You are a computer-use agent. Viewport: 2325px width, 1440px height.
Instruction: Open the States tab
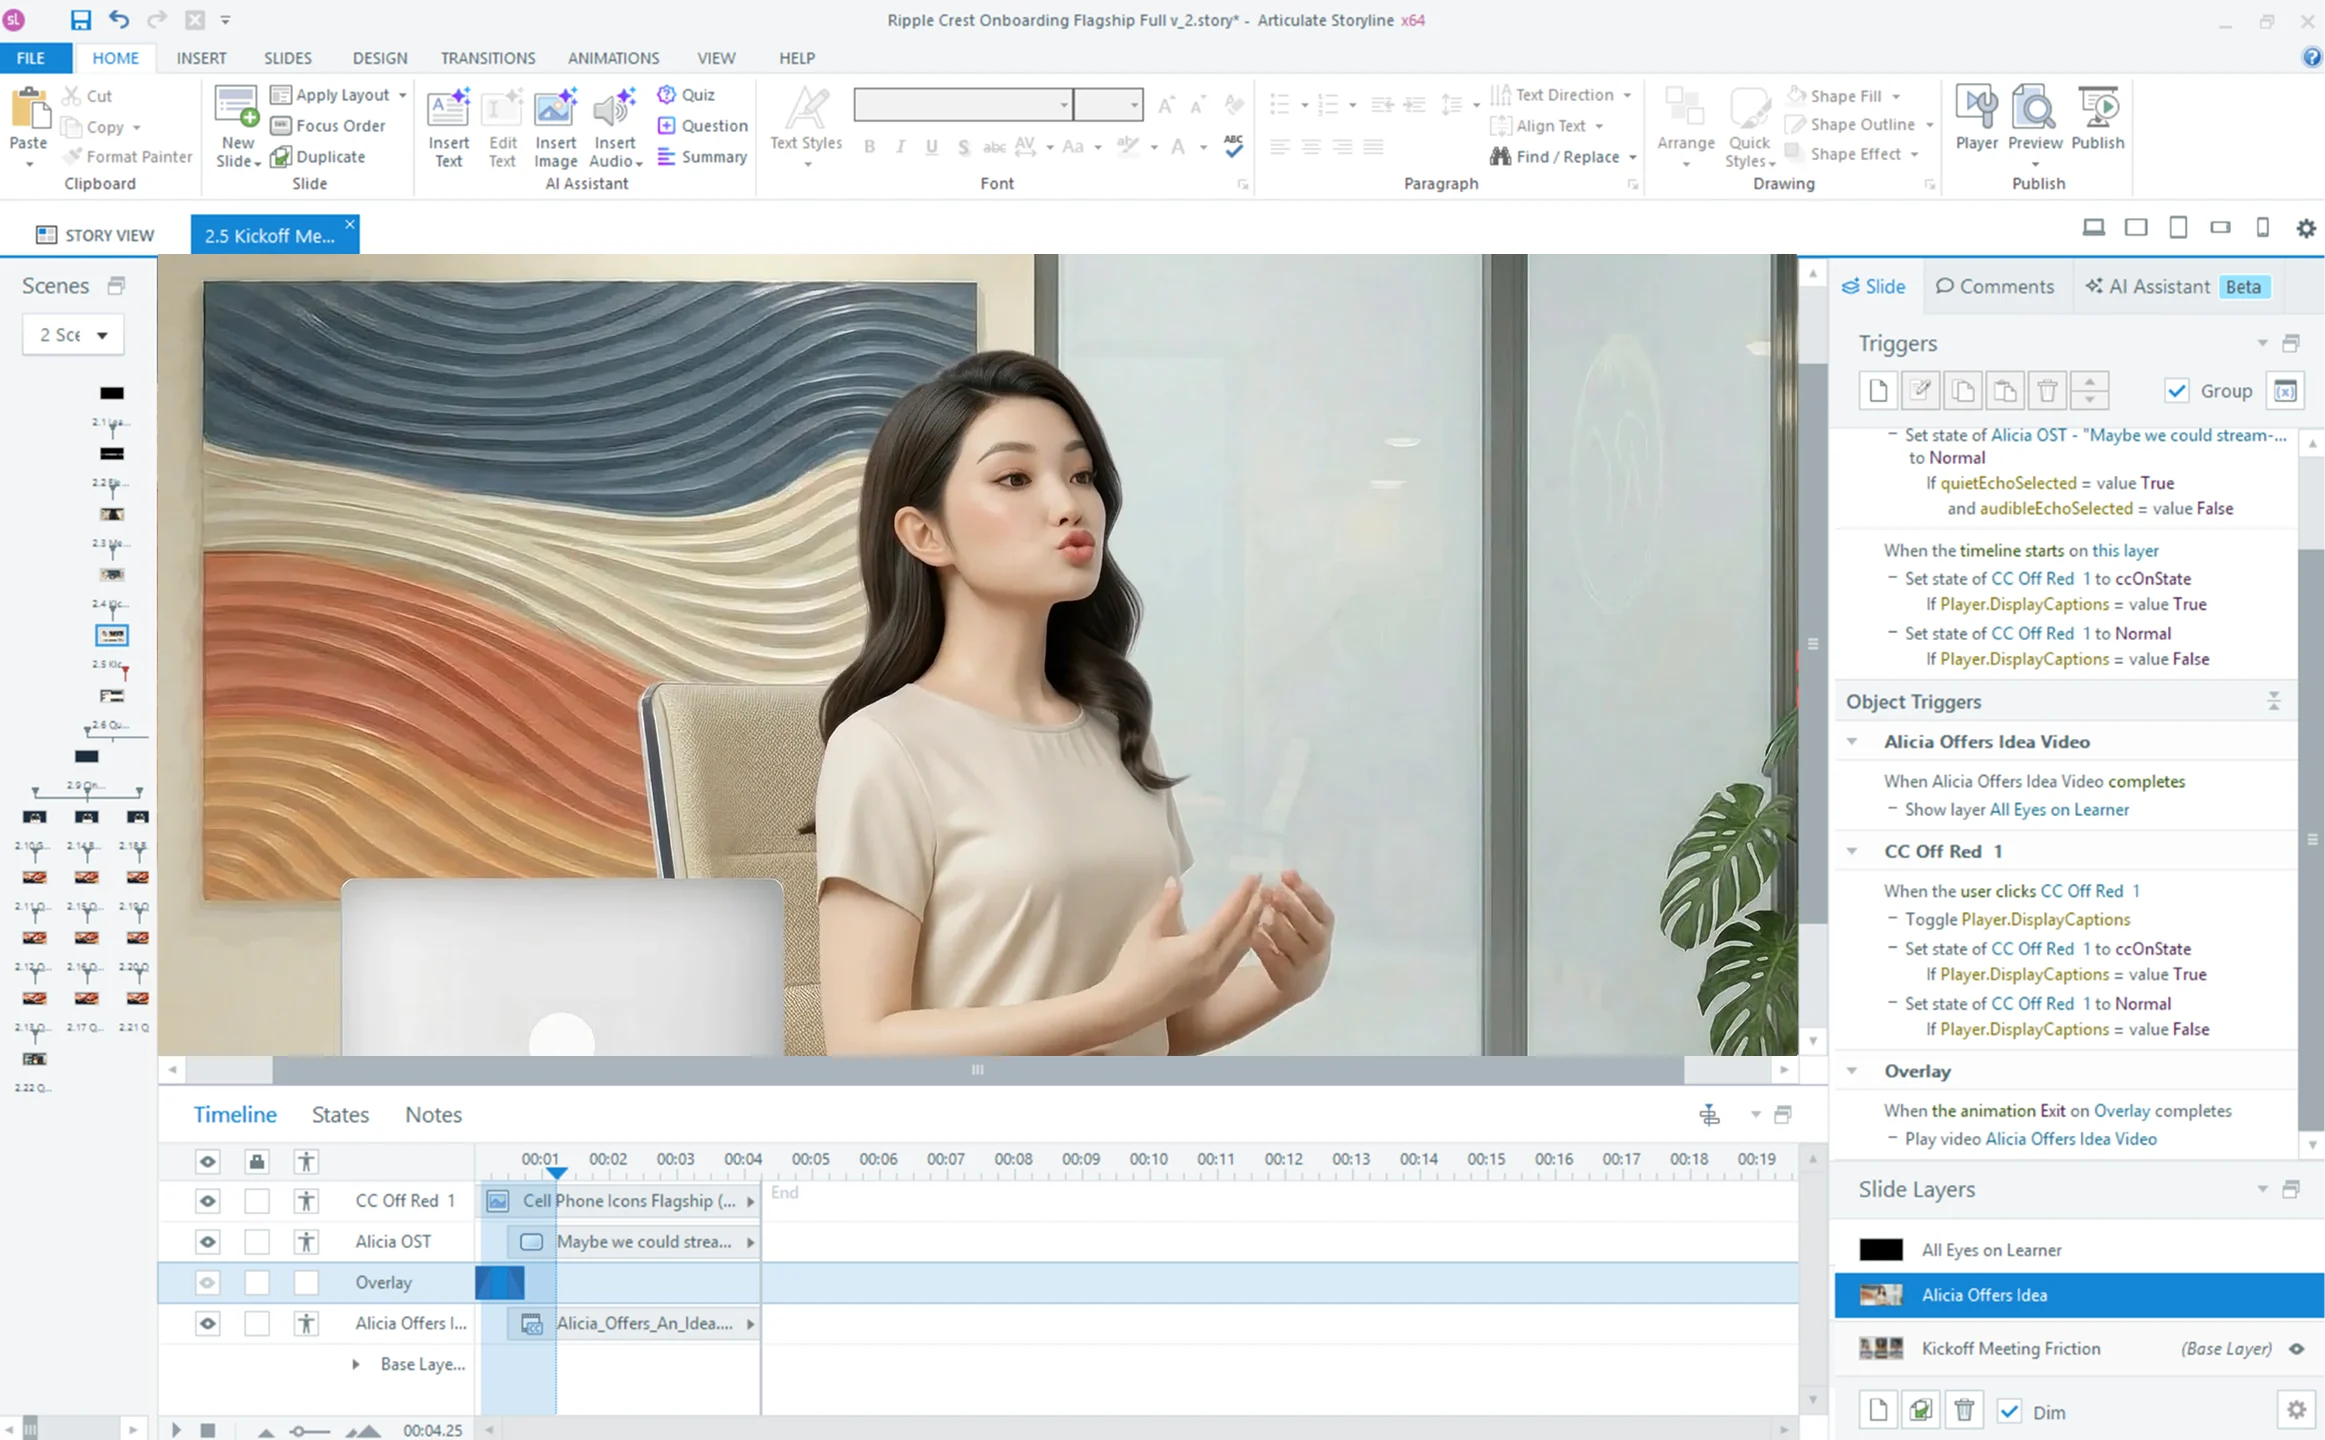tap(340, 1114)
